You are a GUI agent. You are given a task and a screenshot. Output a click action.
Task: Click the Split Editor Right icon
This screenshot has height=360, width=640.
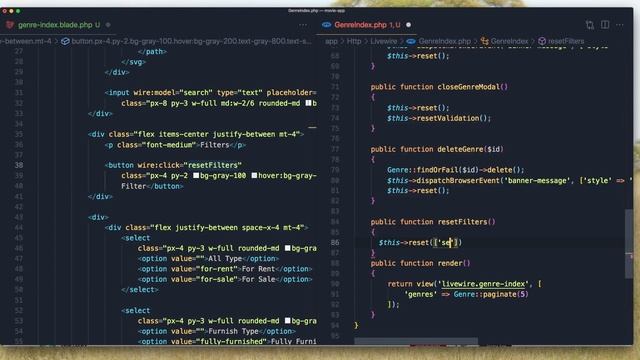coord(605,25)
